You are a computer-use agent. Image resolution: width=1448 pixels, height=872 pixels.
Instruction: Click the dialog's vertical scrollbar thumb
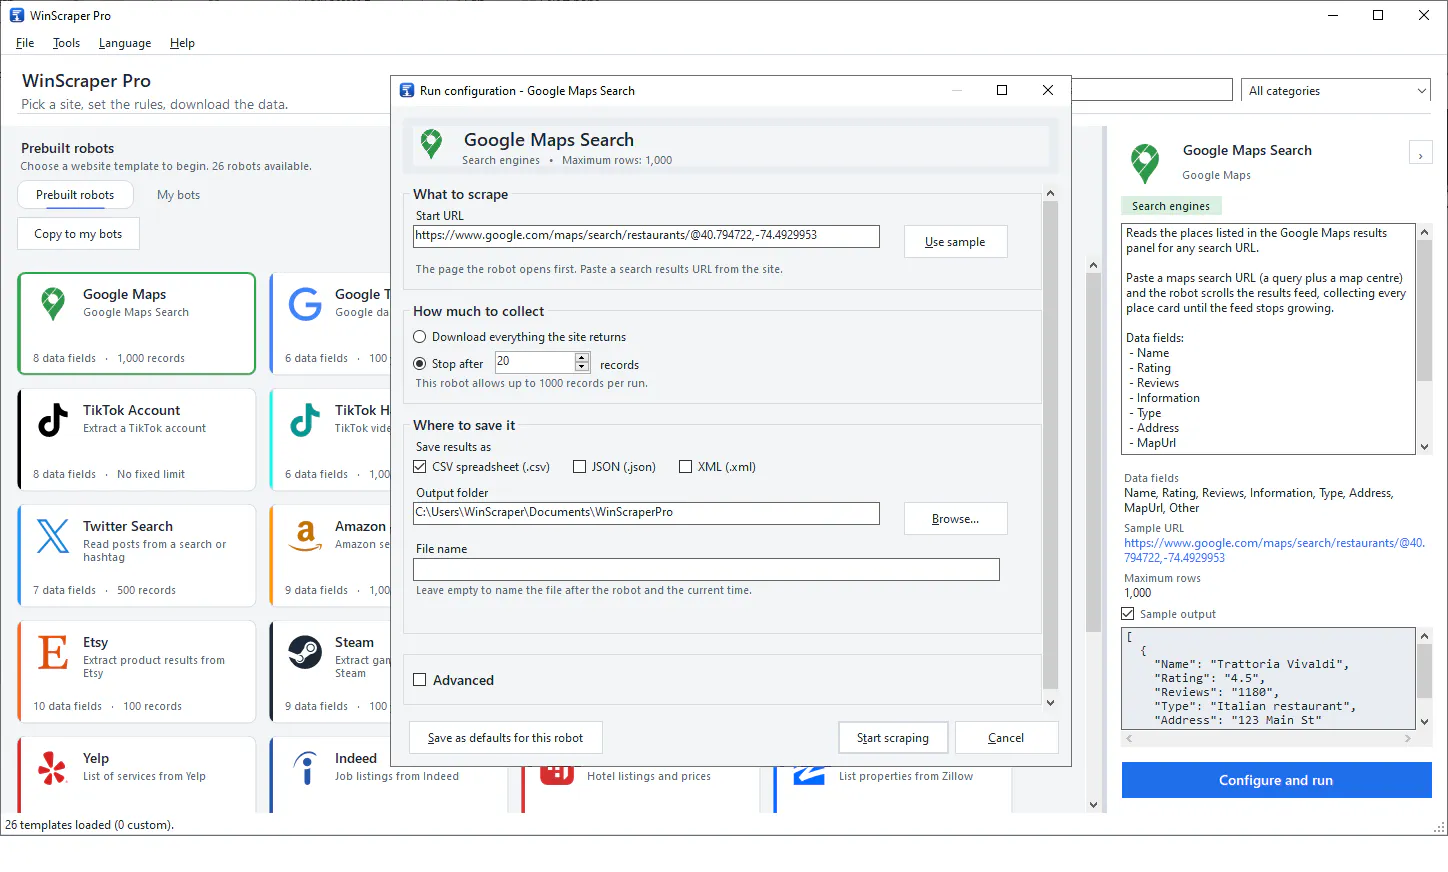(x=1050, y=445)
